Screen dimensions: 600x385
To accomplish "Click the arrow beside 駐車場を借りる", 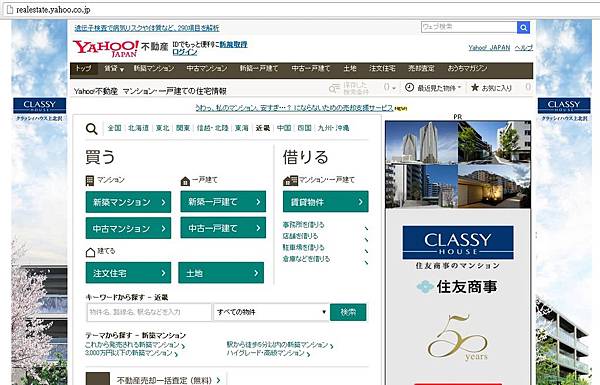I will [366, 251].
